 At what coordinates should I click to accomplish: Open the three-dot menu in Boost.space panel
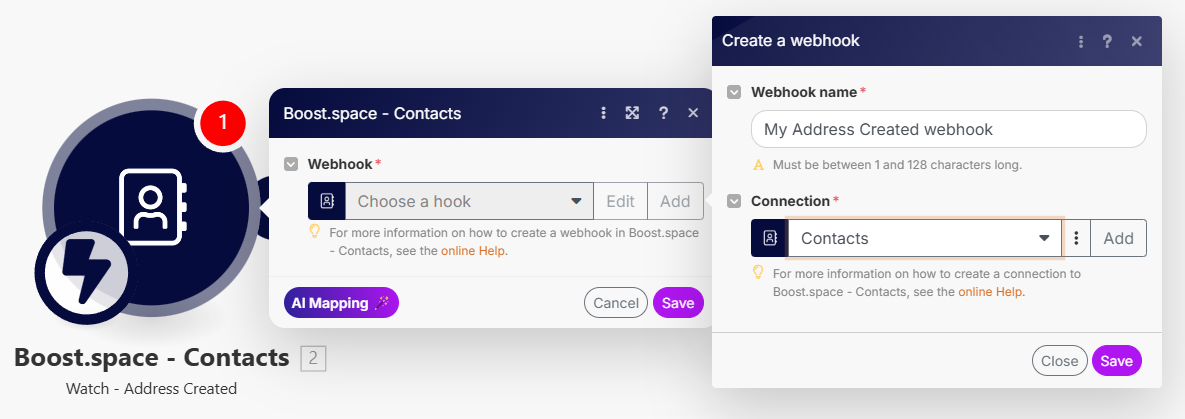point(603,113)
